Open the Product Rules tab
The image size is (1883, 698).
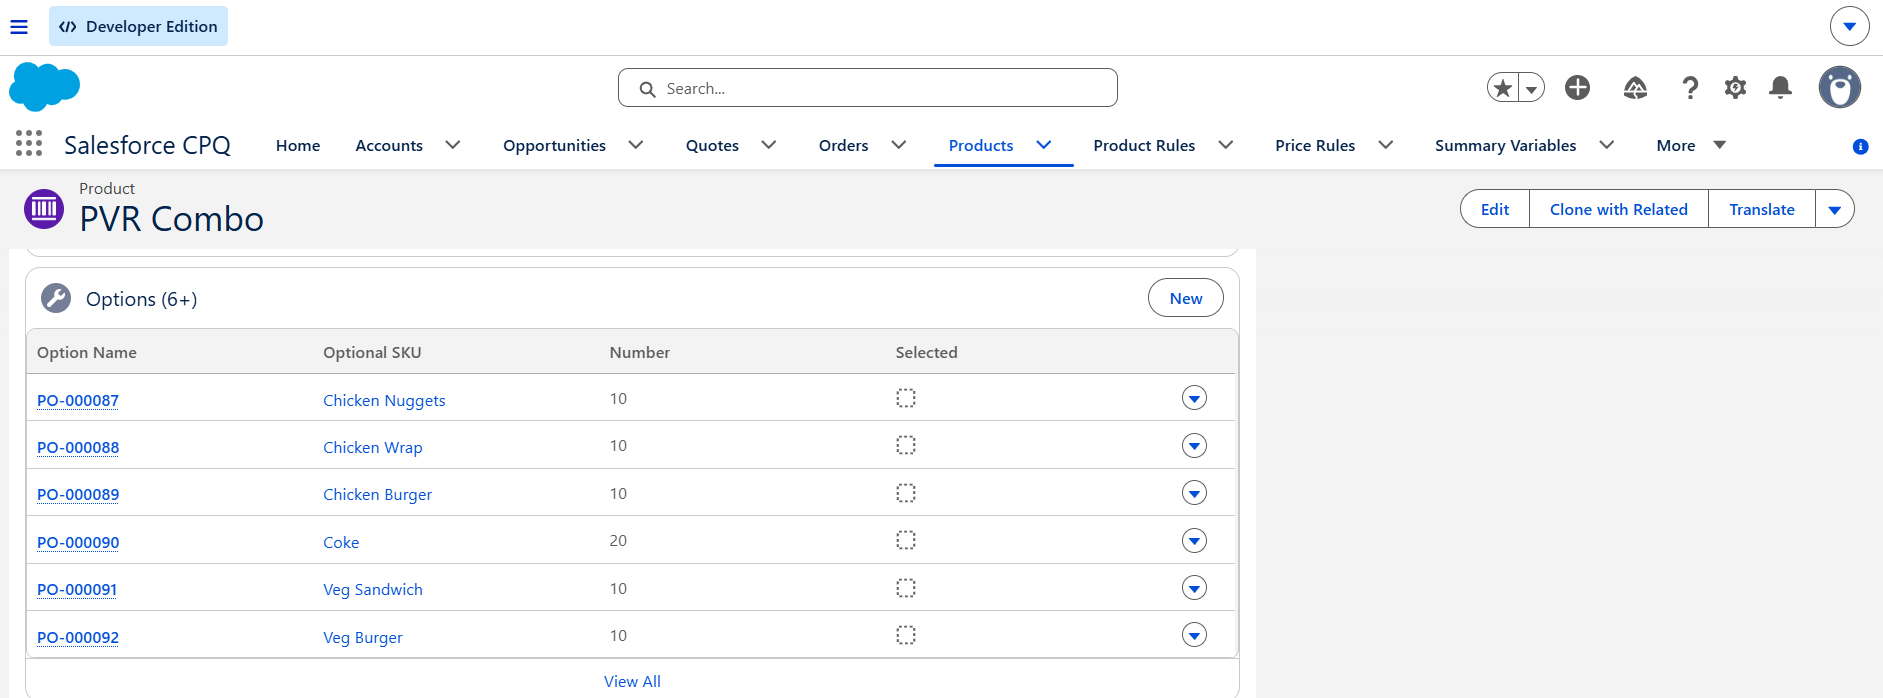[x=1144, y=145]
